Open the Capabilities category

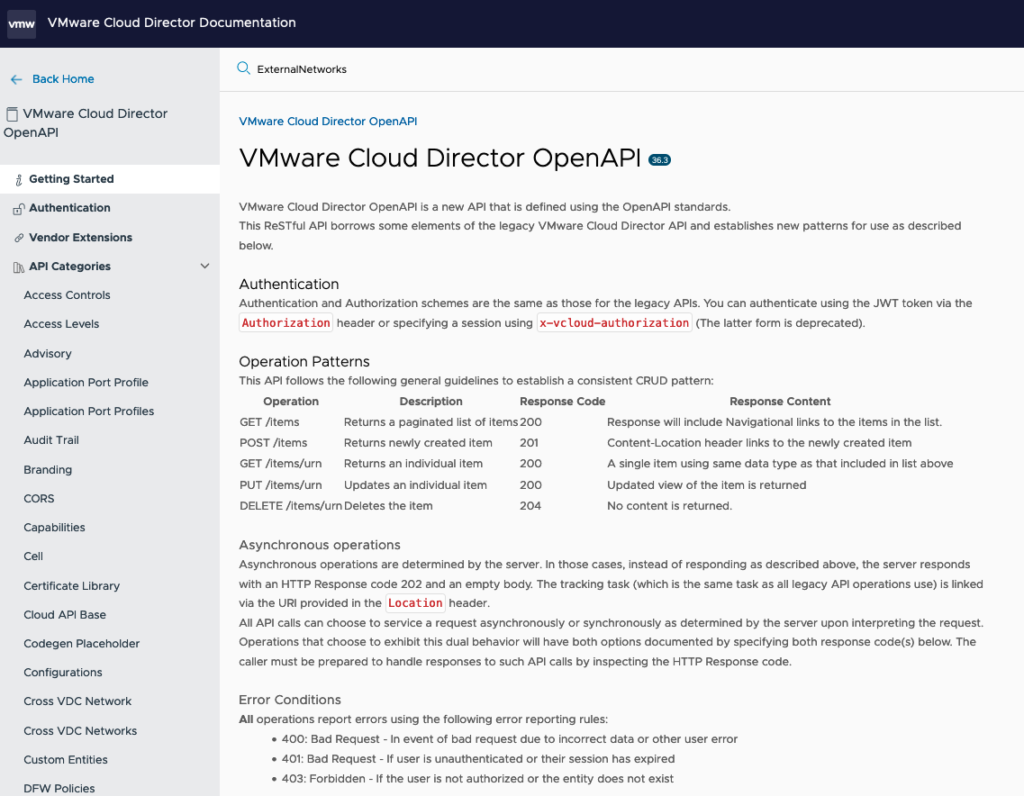pyautogui.click(x=54, y=527)
